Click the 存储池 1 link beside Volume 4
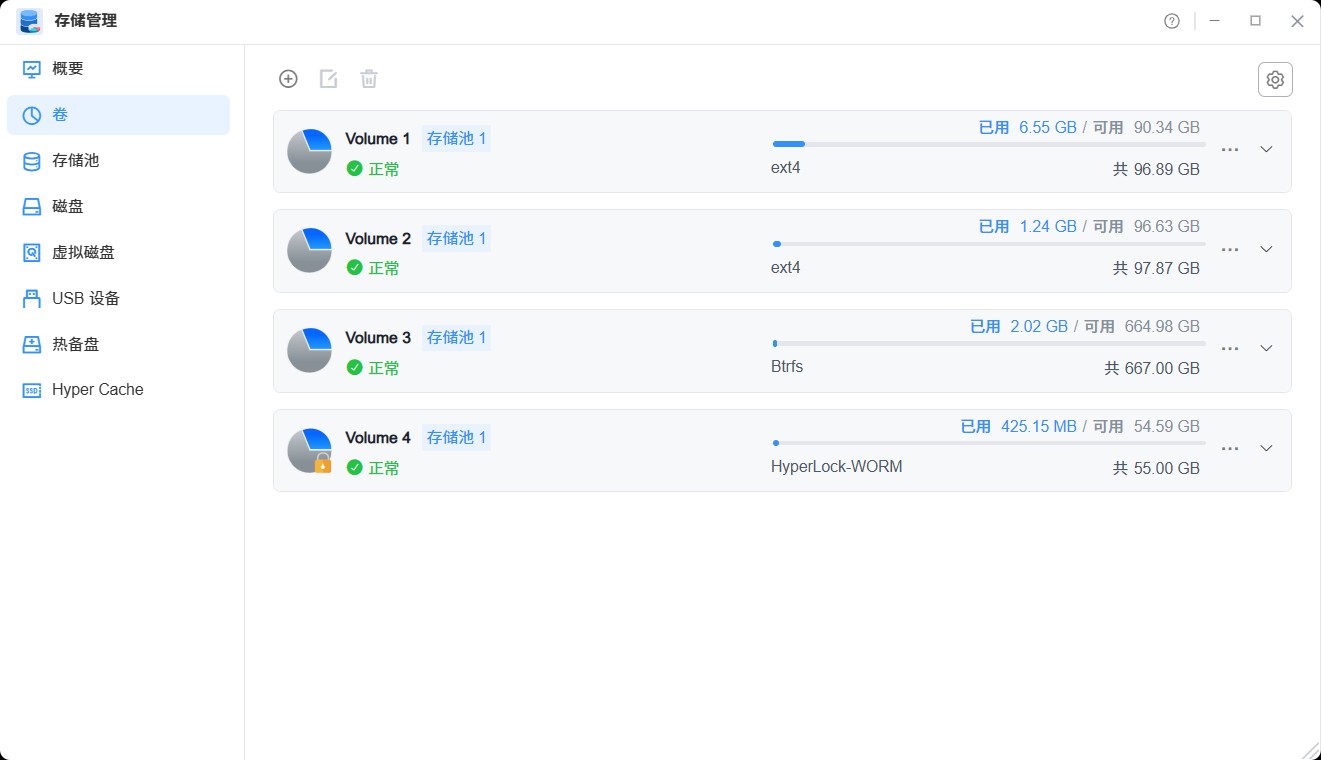This screenshot has height=760, width=1321. (456, 437)
